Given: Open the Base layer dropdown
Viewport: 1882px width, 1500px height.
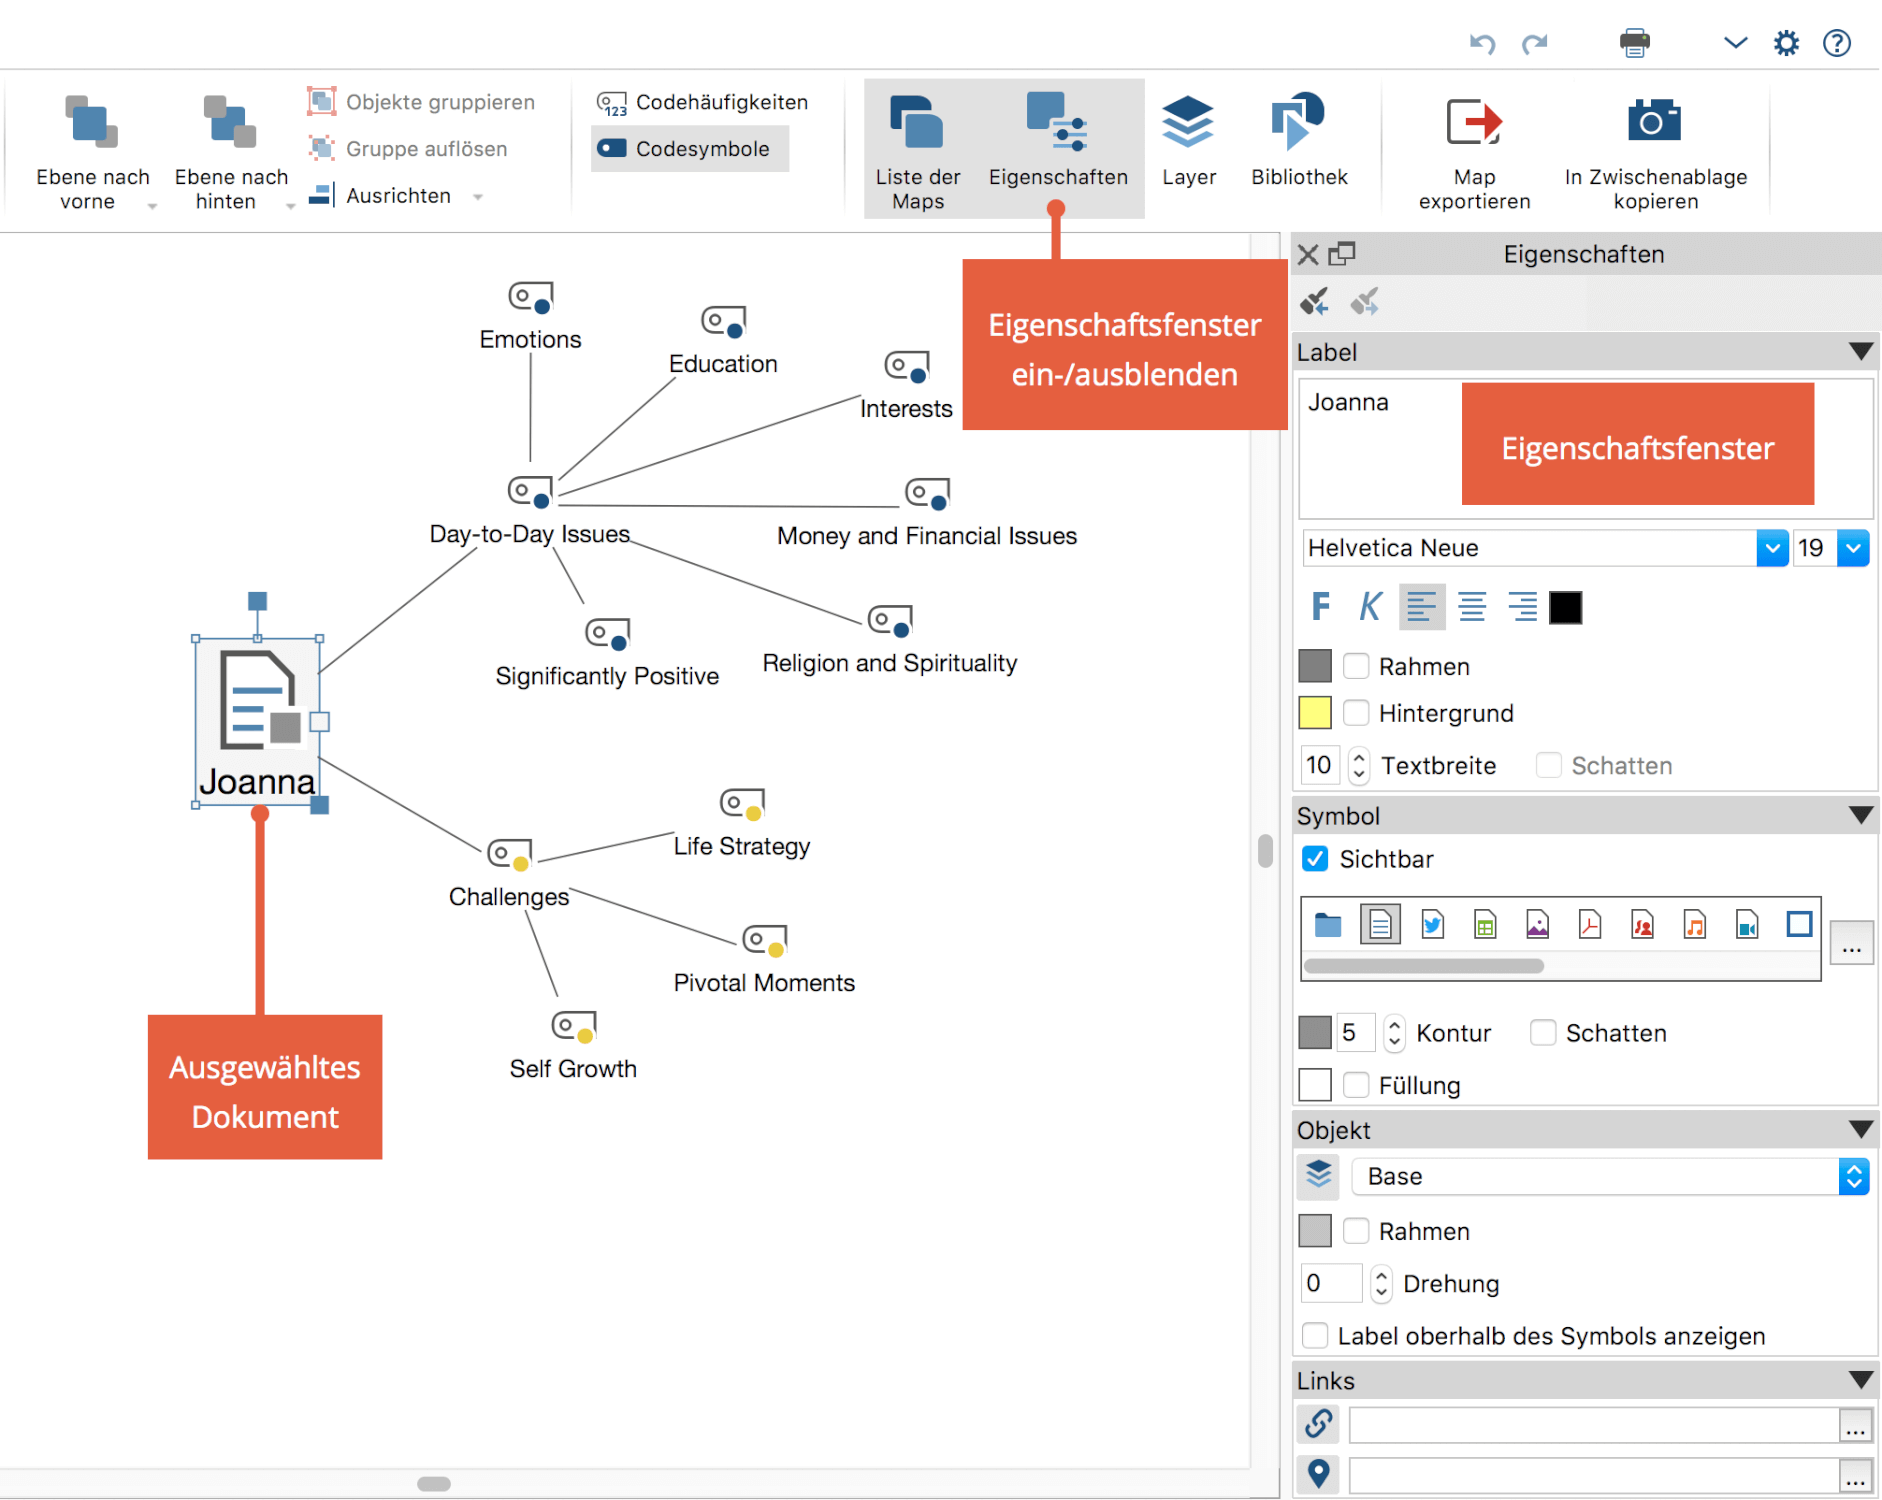Looking at the screenshot, I should 1853,1177.
